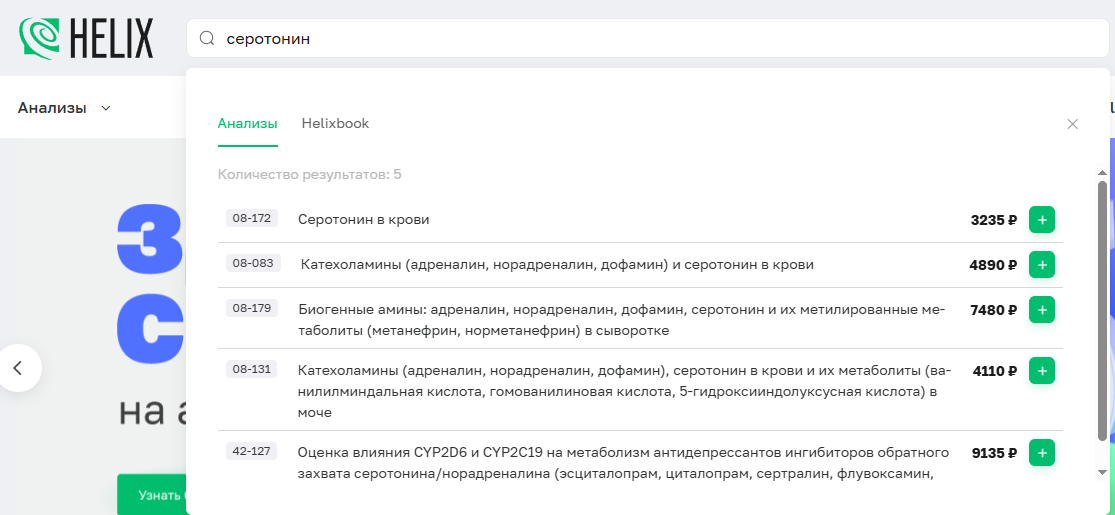Open Серотонин в крови result
This screenshot has width=1115, height=515.
coord(364,220)
